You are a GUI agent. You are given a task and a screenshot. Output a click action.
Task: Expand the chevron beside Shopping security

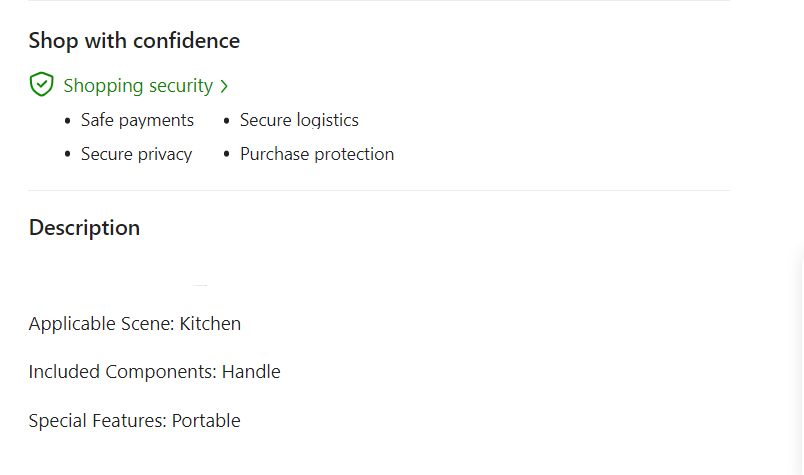(224, 87)
